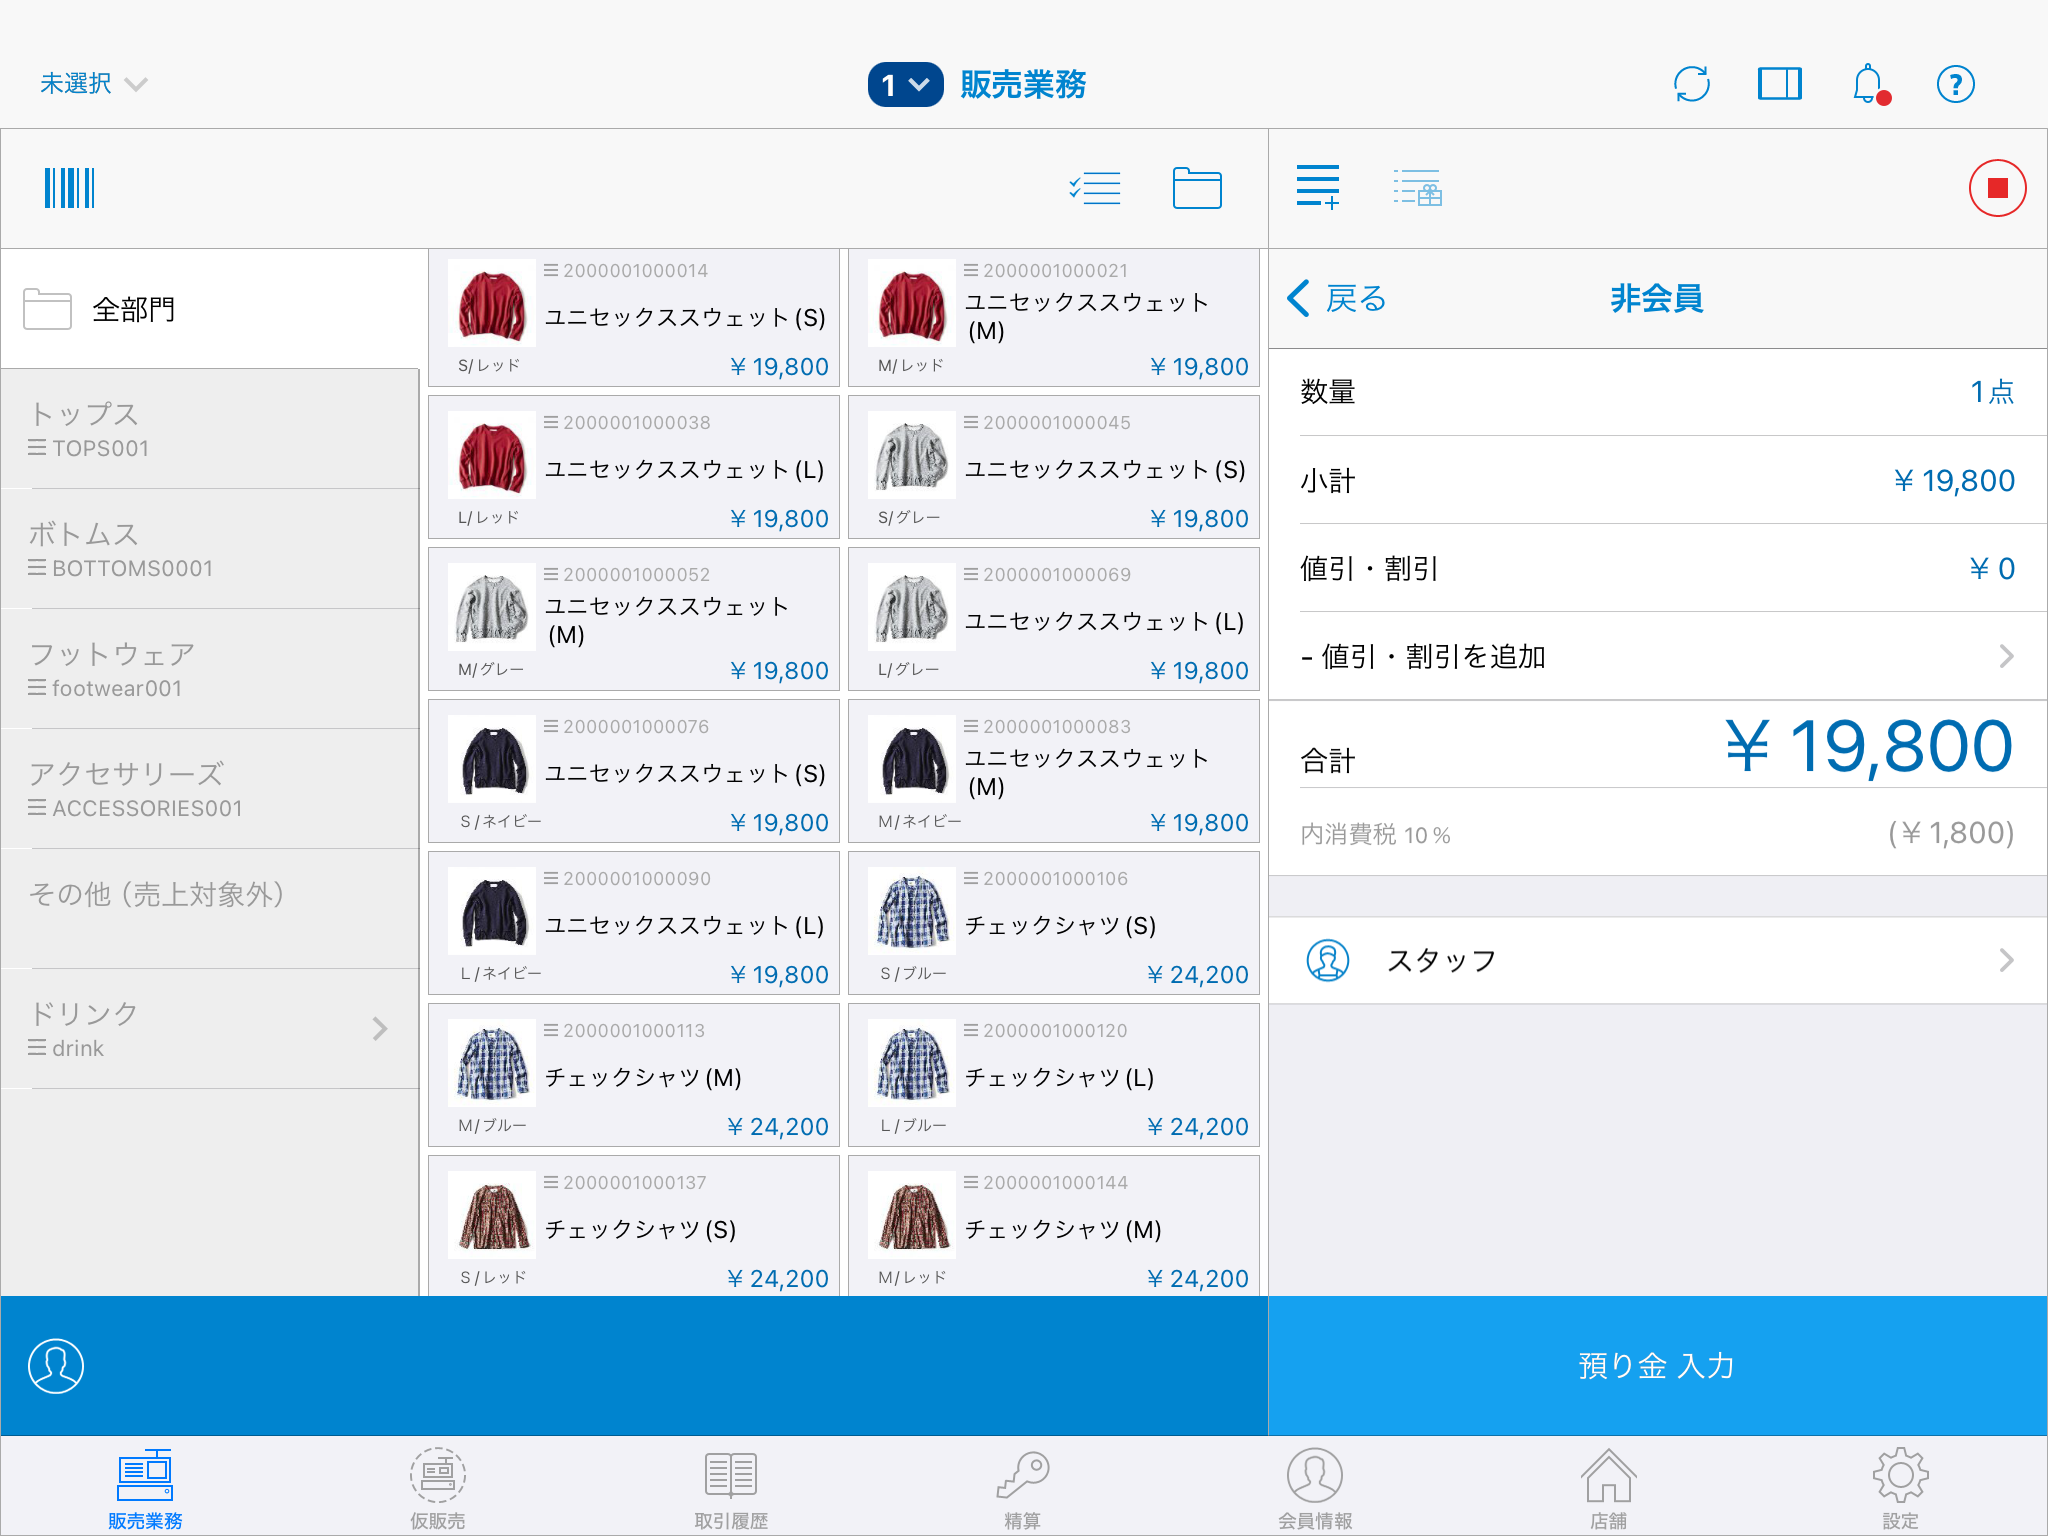Click the 内消費税 10% row
Viewport: 2048px width, 1536px height.
coord(1658,833)
